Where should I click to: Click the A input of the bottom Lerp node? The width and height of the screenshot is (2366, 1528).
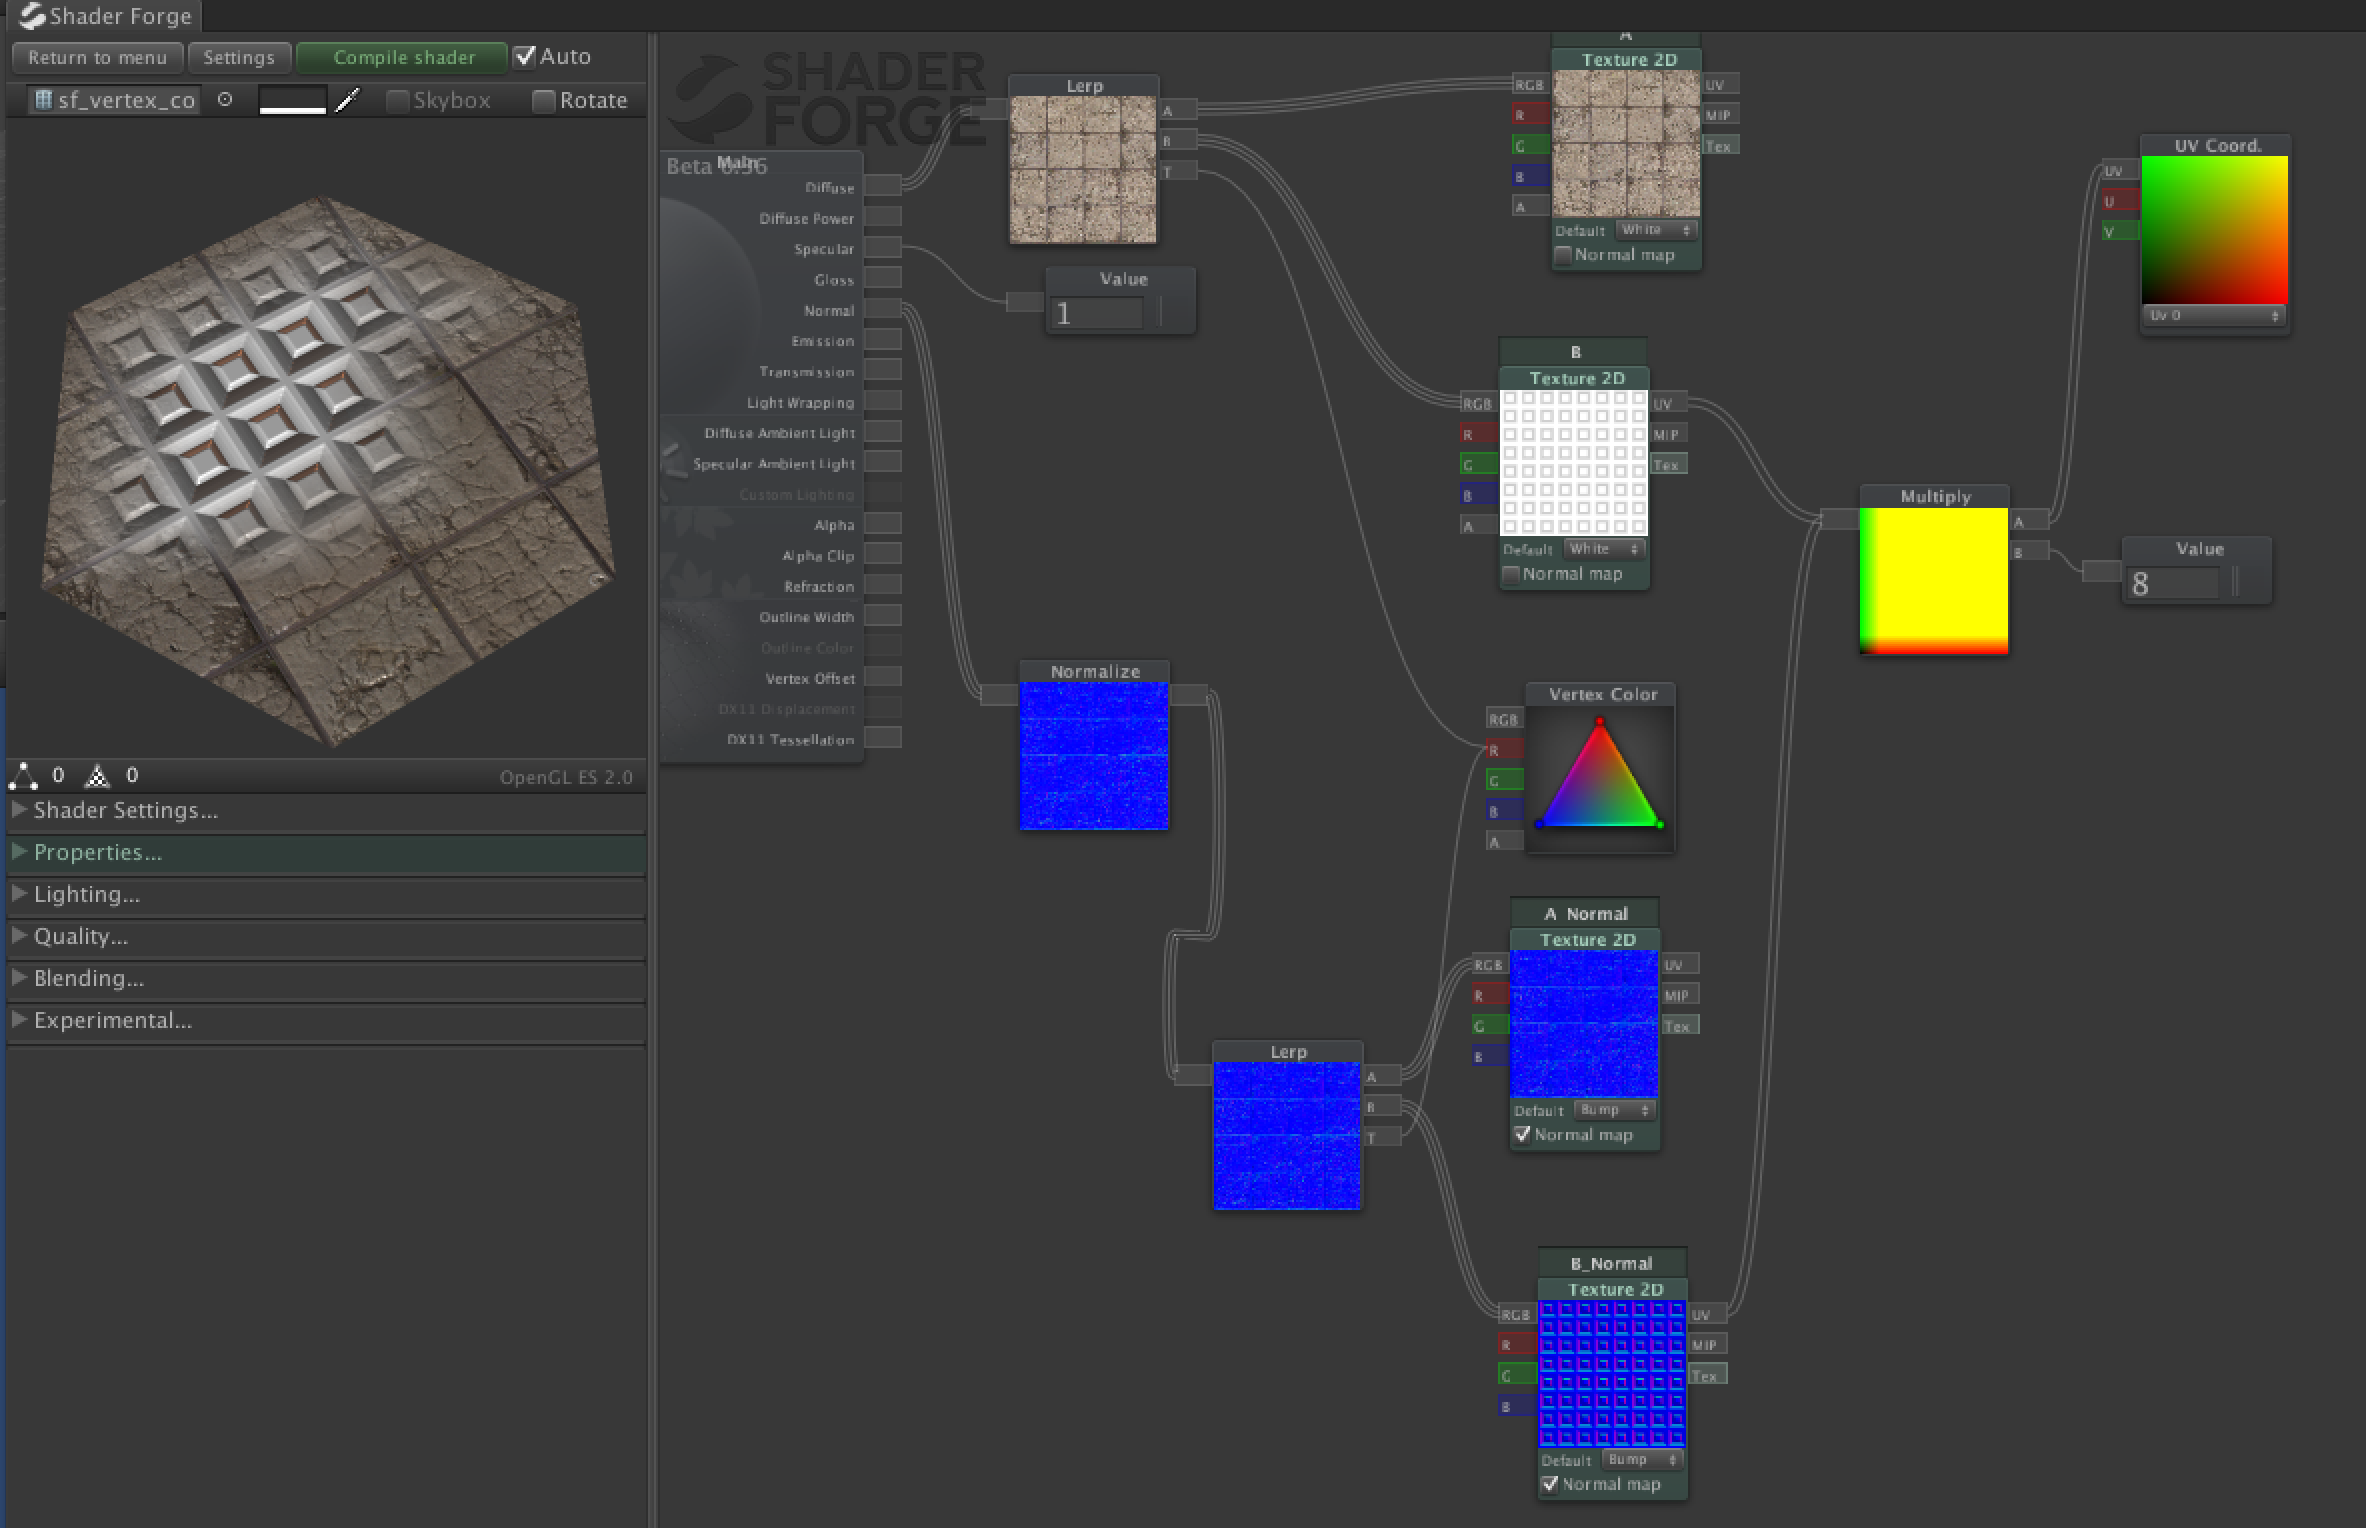click(1382, 1076)
